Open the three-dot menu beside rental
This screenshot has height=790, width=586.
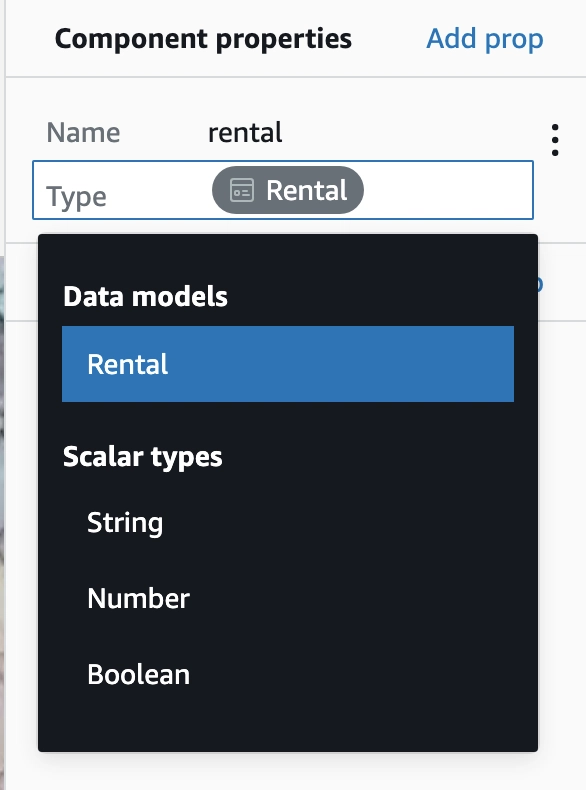click(555, 140)
